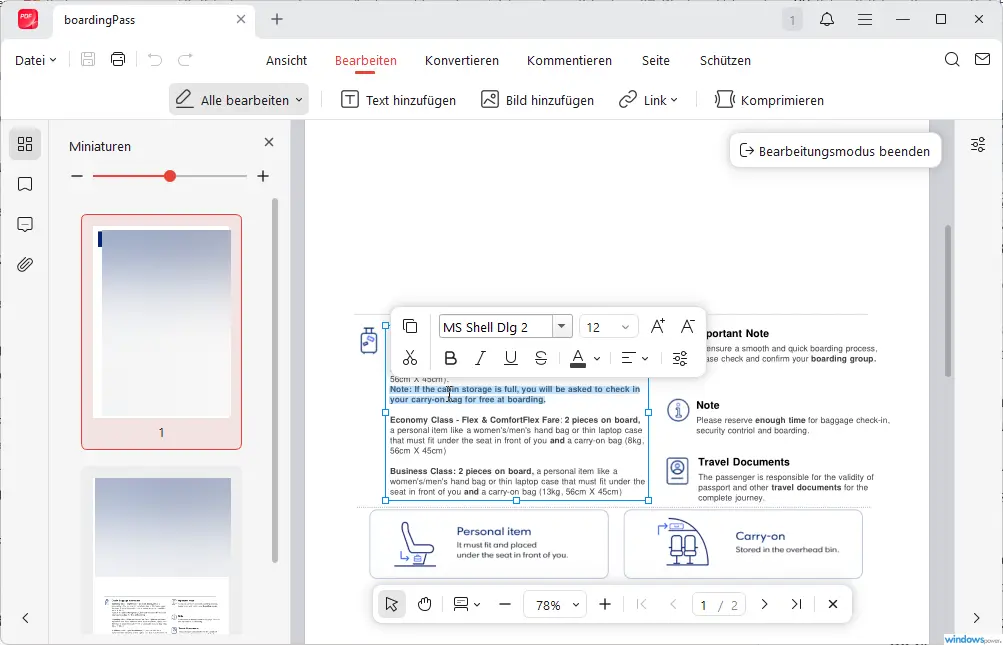This screenshot has width=1003, height=645.
Task: Open the zoom level 78% dropdown
Action: [x=555, y=604]
